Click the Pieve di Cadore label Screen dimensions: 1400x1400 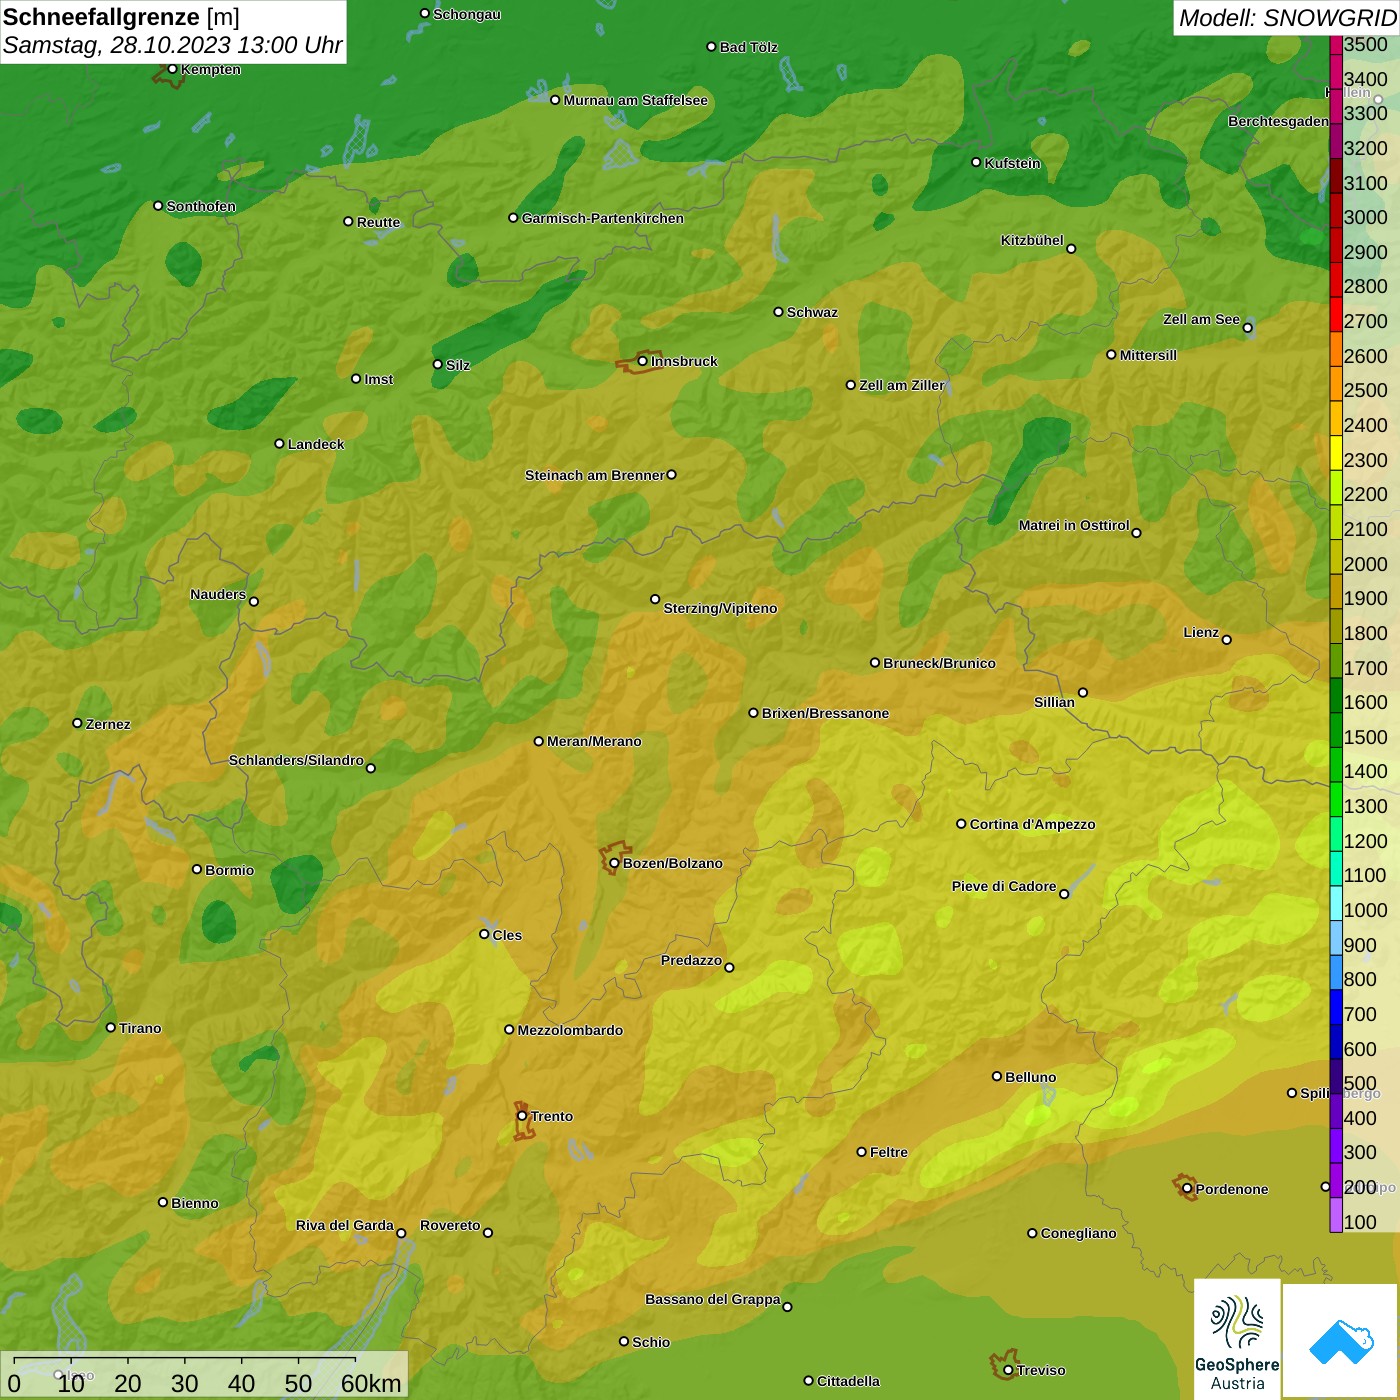click(1003, 886)
